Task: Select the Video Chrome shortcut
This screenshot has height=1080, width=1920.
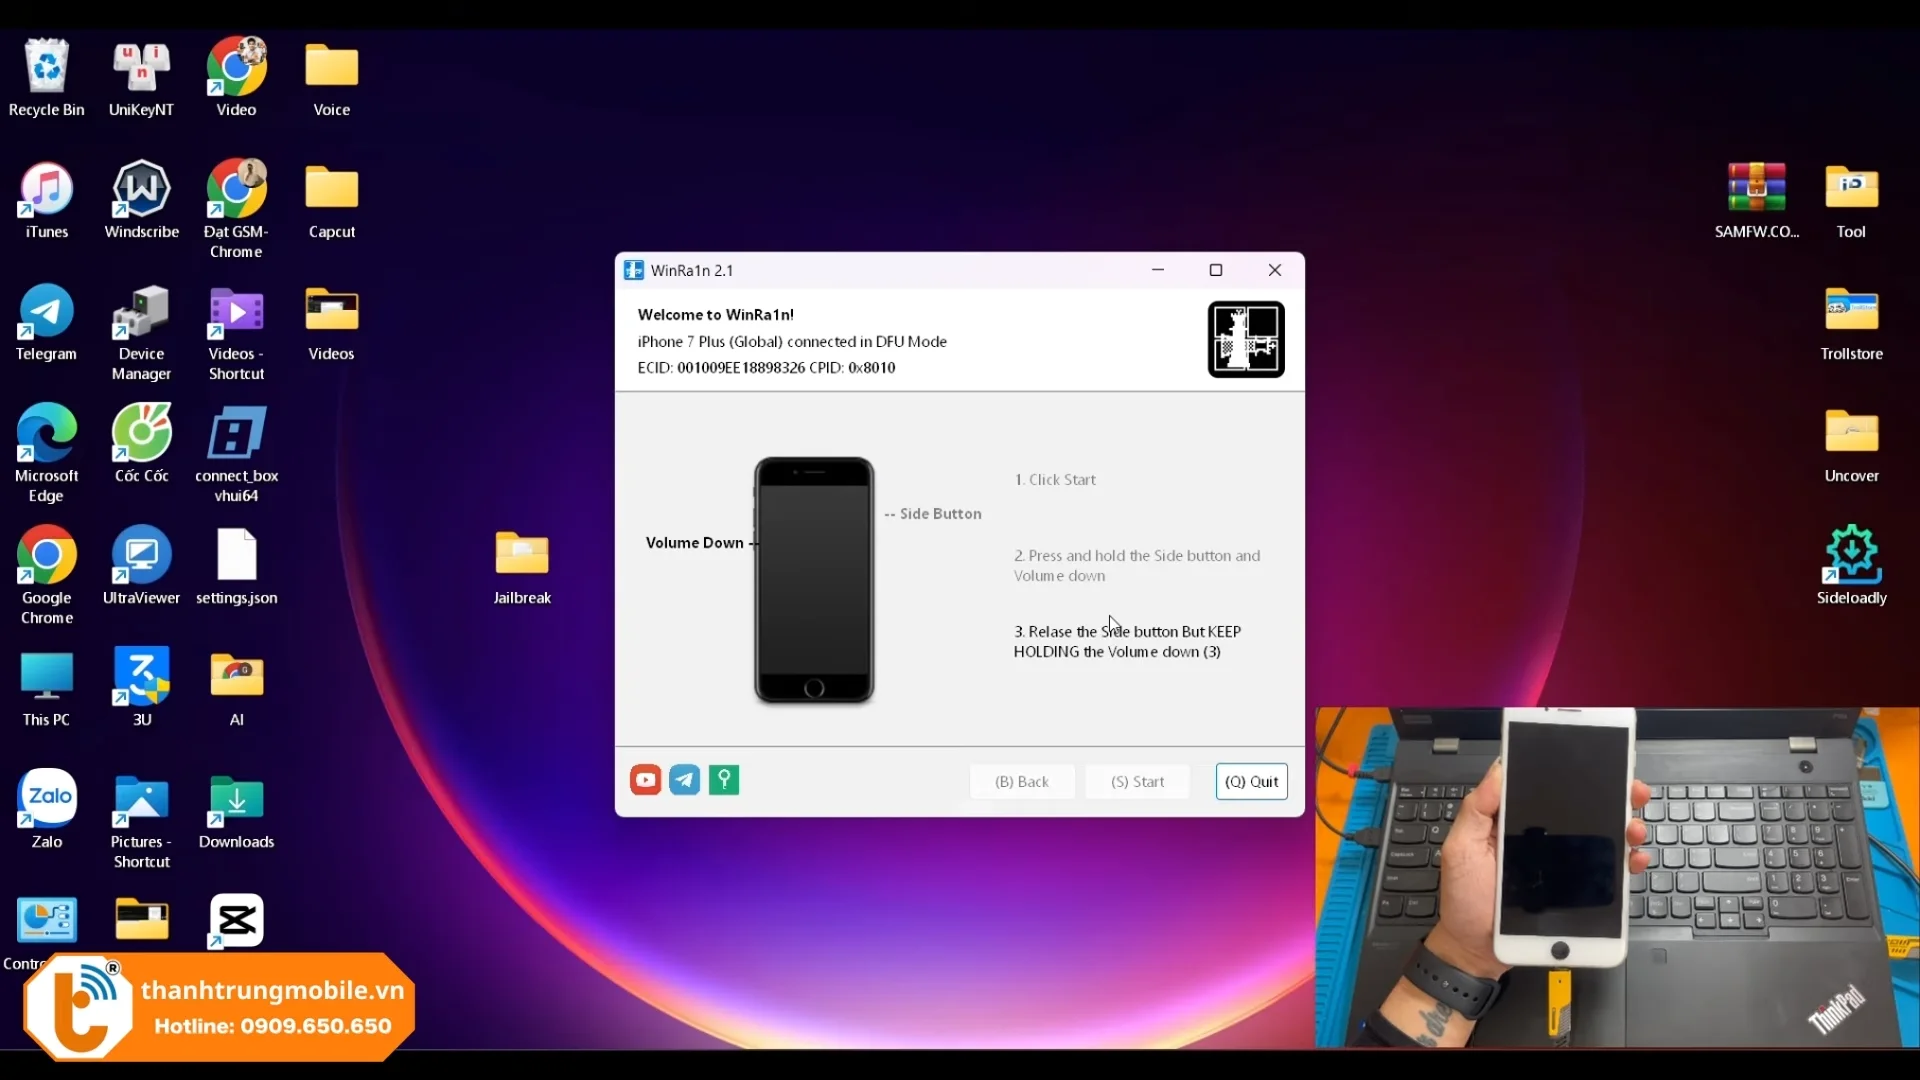Action: (237, 78)
